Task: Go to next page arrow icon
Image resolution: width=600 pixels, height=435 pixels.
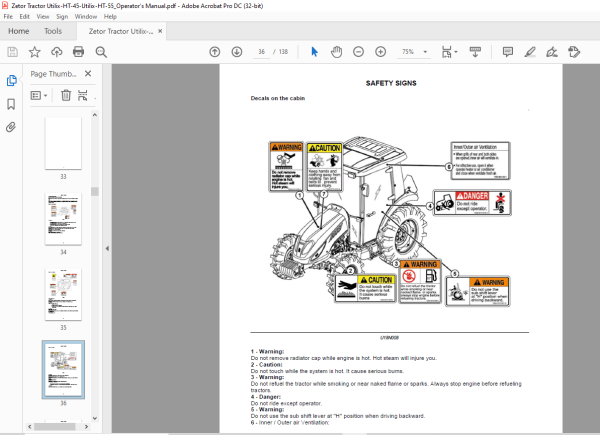Action: 237,52
